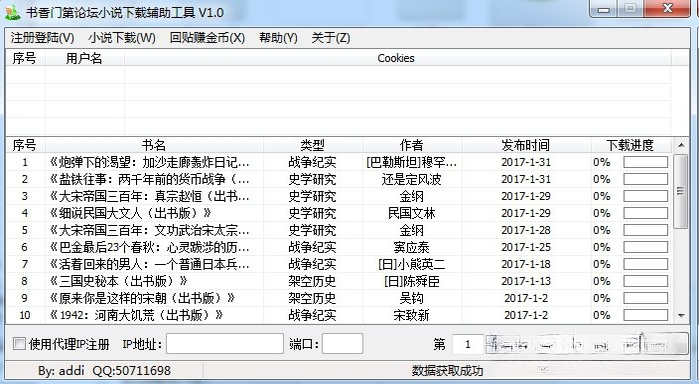Click author cell 民国文林
This screenshot has width=699, height=384.
[411, 213]
